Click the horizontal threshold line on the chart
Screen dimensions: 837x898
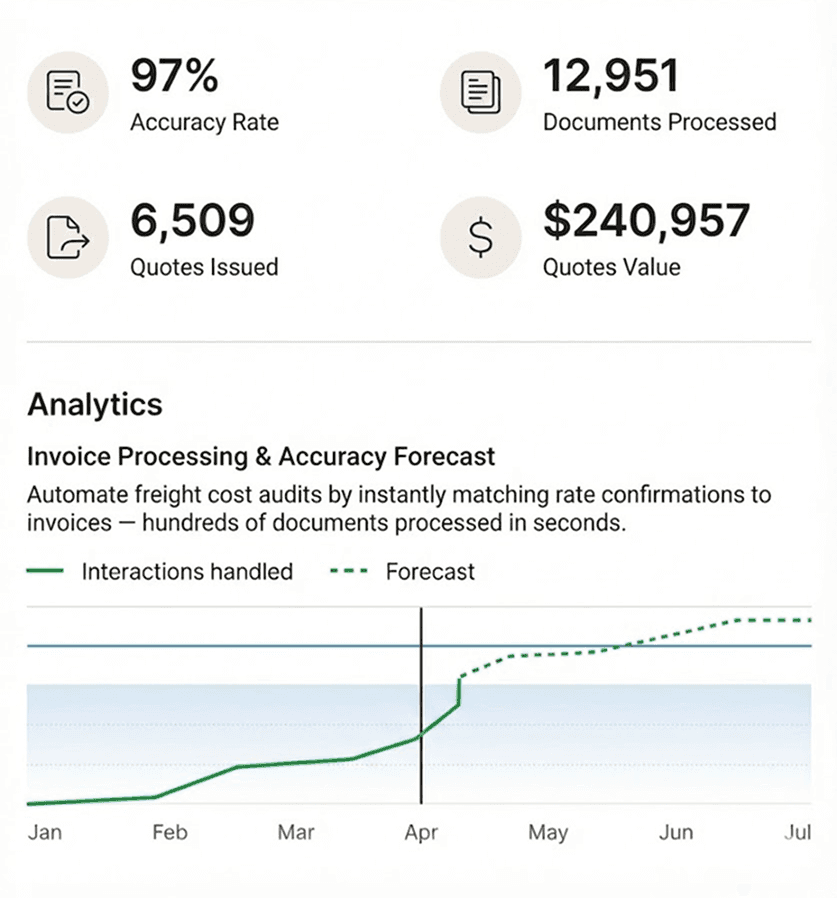pyautogui.click(x=420, y=646)
